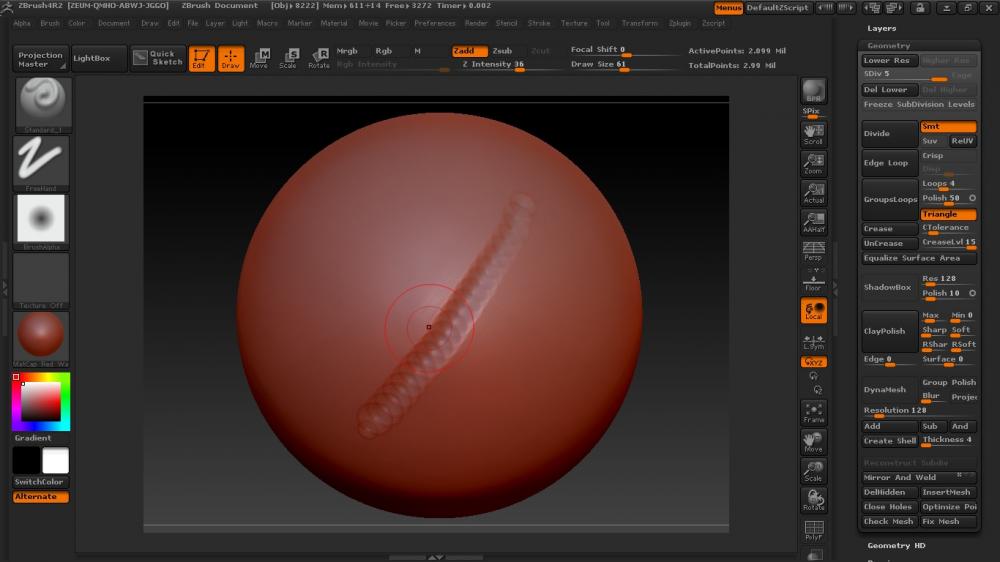Switch to Zsub sculpting mode
Image resolution: width=1000 pixels, height=562 pixels.
point(502,51)
